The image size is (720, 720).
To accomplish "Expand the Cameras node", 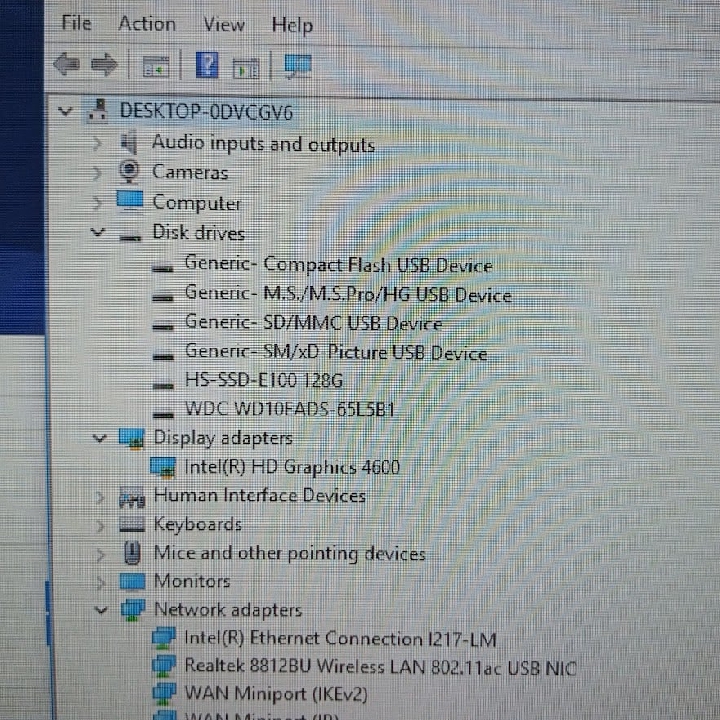I will click(96, 174).
